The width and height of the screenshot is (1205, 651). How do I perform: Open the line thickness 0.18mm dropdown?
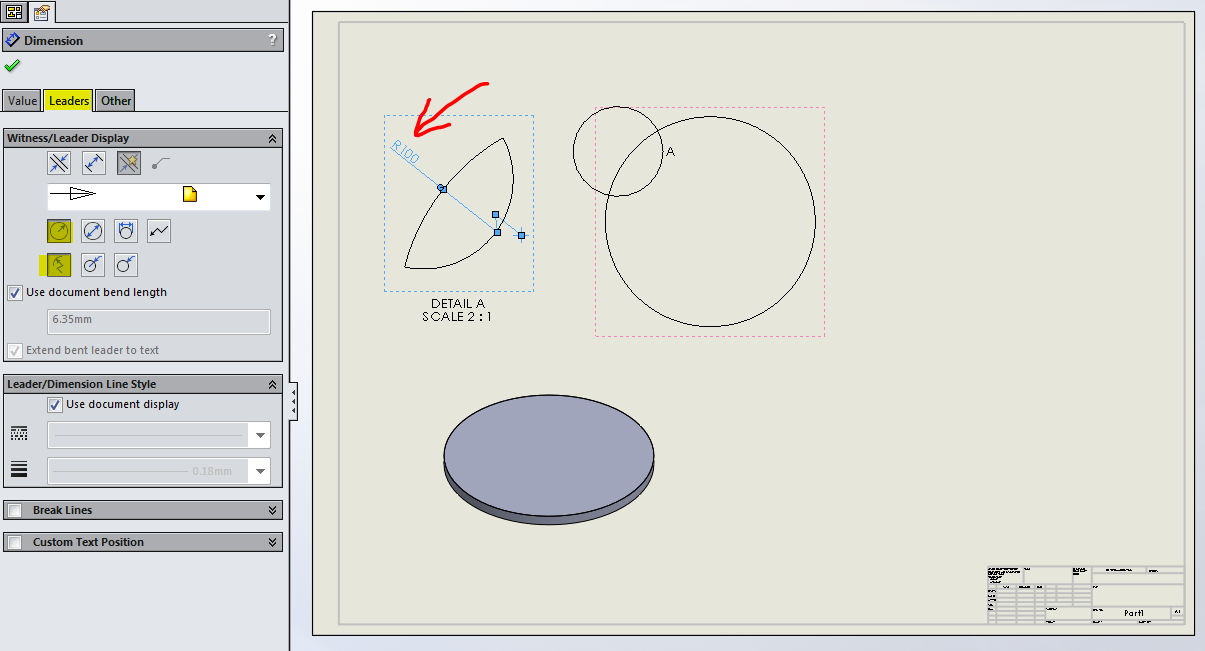[x=261, y=471]
